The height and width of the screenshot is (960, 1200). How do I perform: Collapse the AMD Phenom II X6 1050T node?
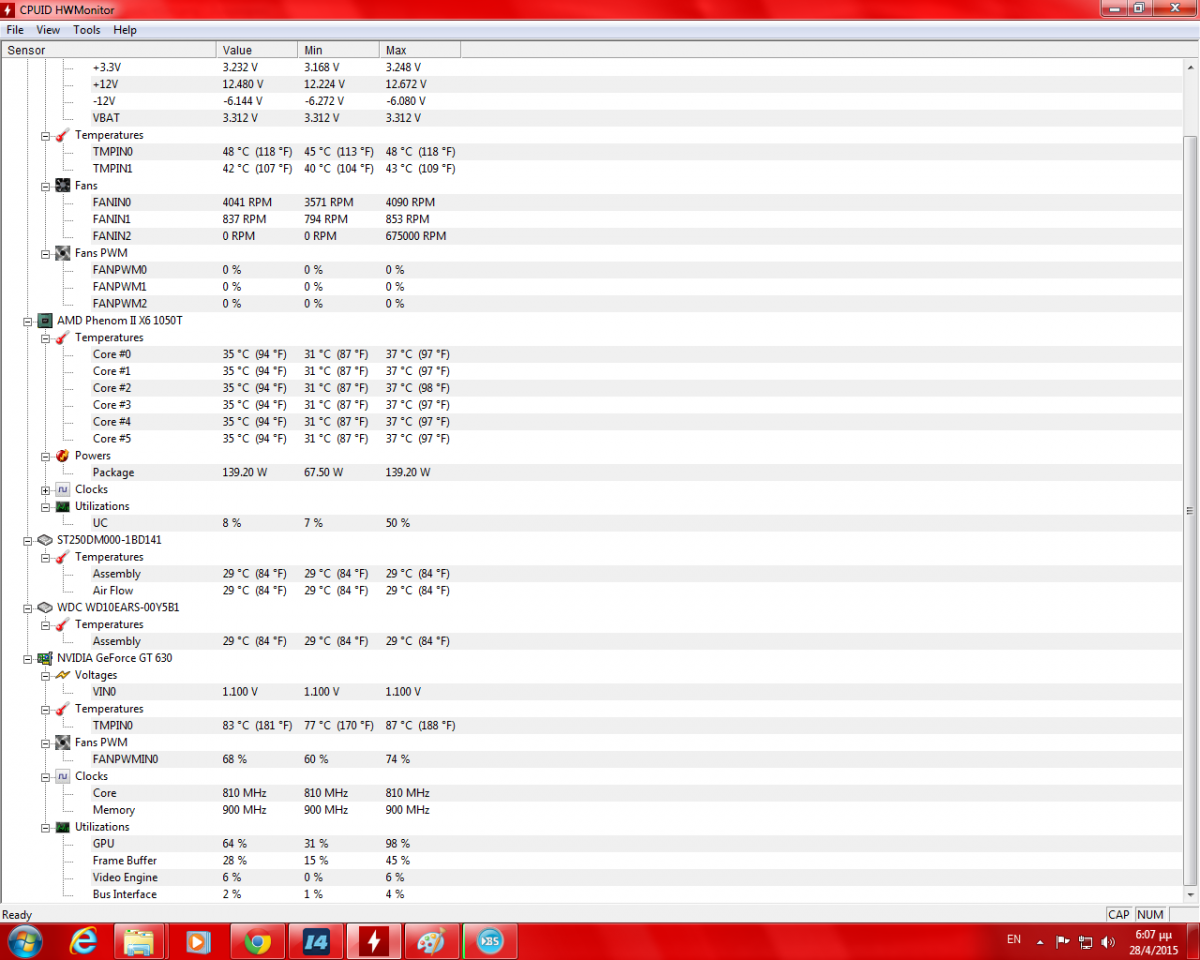coord(28,321)
